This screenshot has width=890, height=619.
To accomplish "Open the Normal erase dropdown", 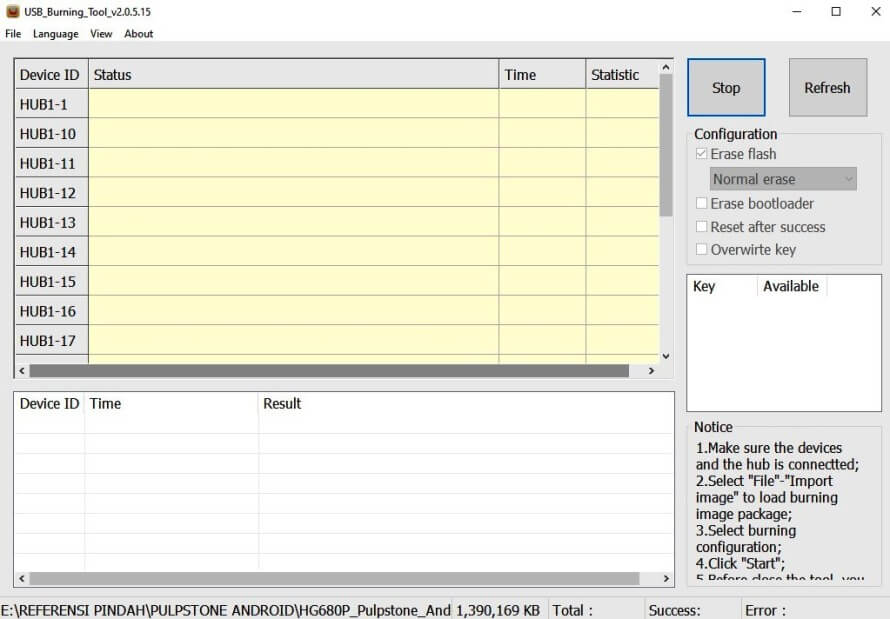I will point(847,178).
